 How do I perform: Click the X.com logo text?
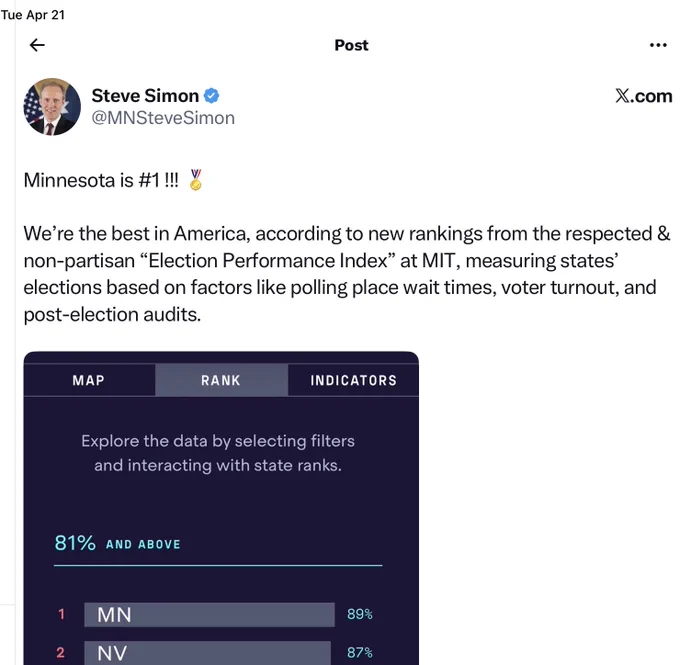pos(644,96)
